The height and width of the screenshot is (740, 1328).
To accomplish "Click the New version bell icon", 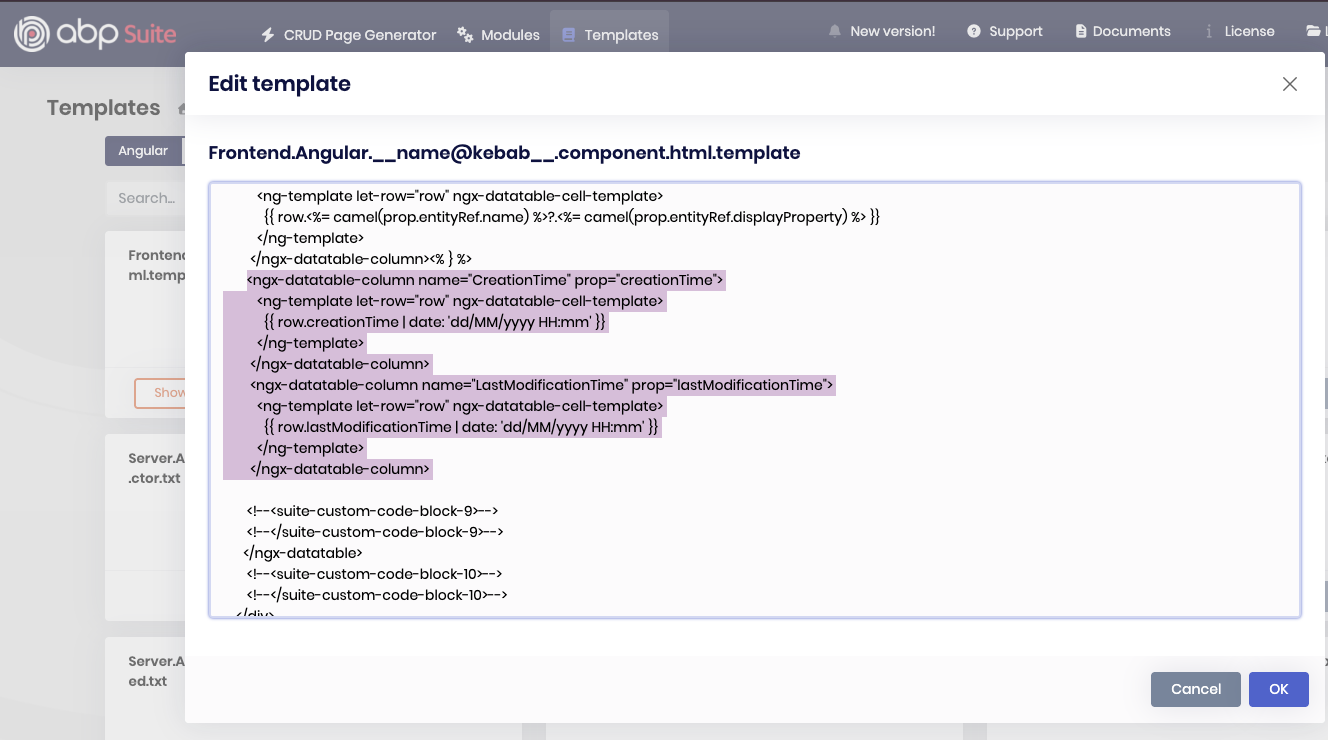I will click(834, 32).
